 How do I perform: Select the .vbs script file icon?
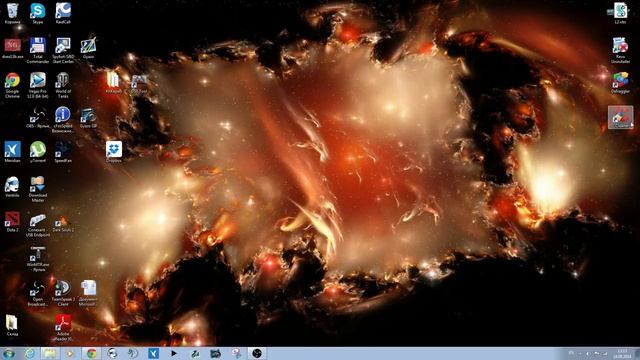pyautogui.click(x=620, y=13)
